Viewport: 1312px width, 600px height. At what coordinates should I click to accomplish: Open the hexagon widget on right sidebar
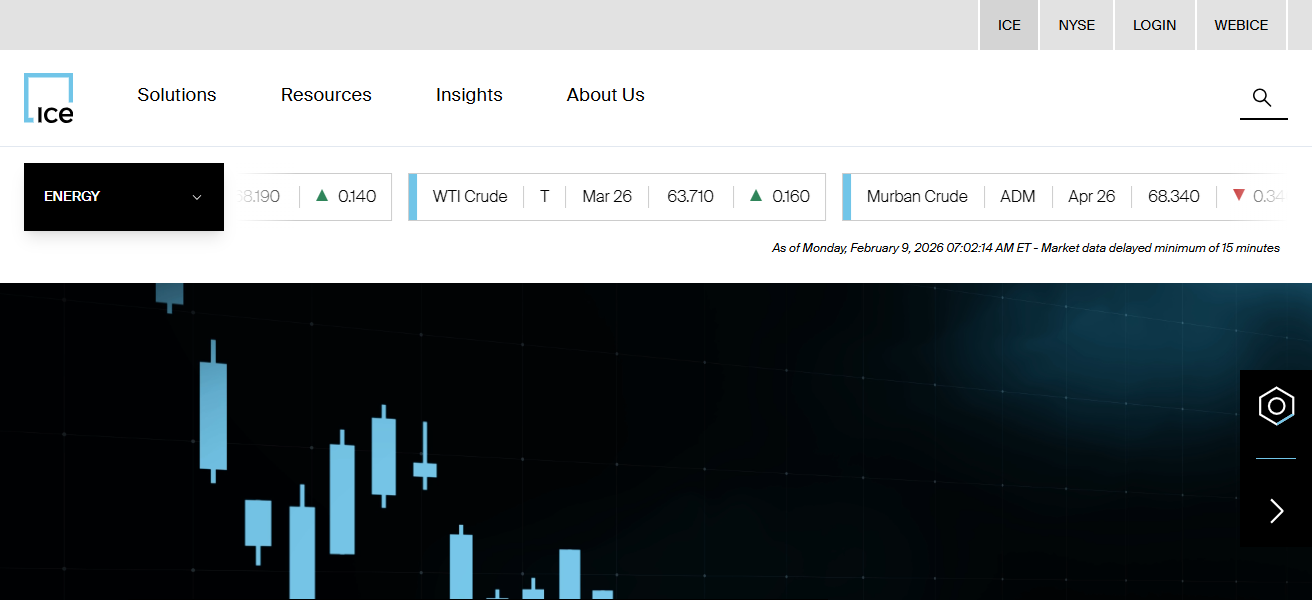tap(1275, 406)
